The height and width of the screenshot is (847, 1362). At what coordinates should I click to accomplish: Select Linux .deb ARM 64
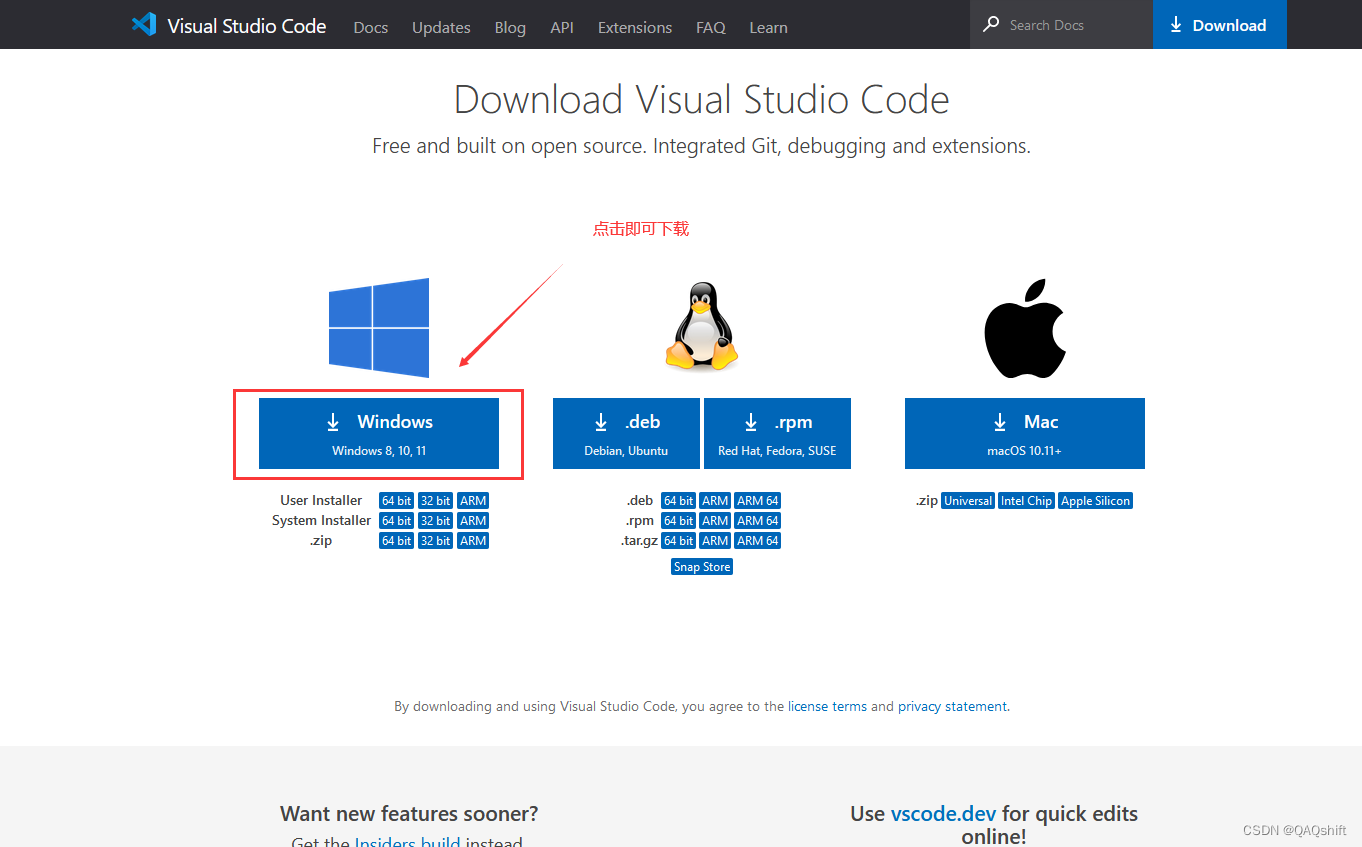click(x=757, y=501)
